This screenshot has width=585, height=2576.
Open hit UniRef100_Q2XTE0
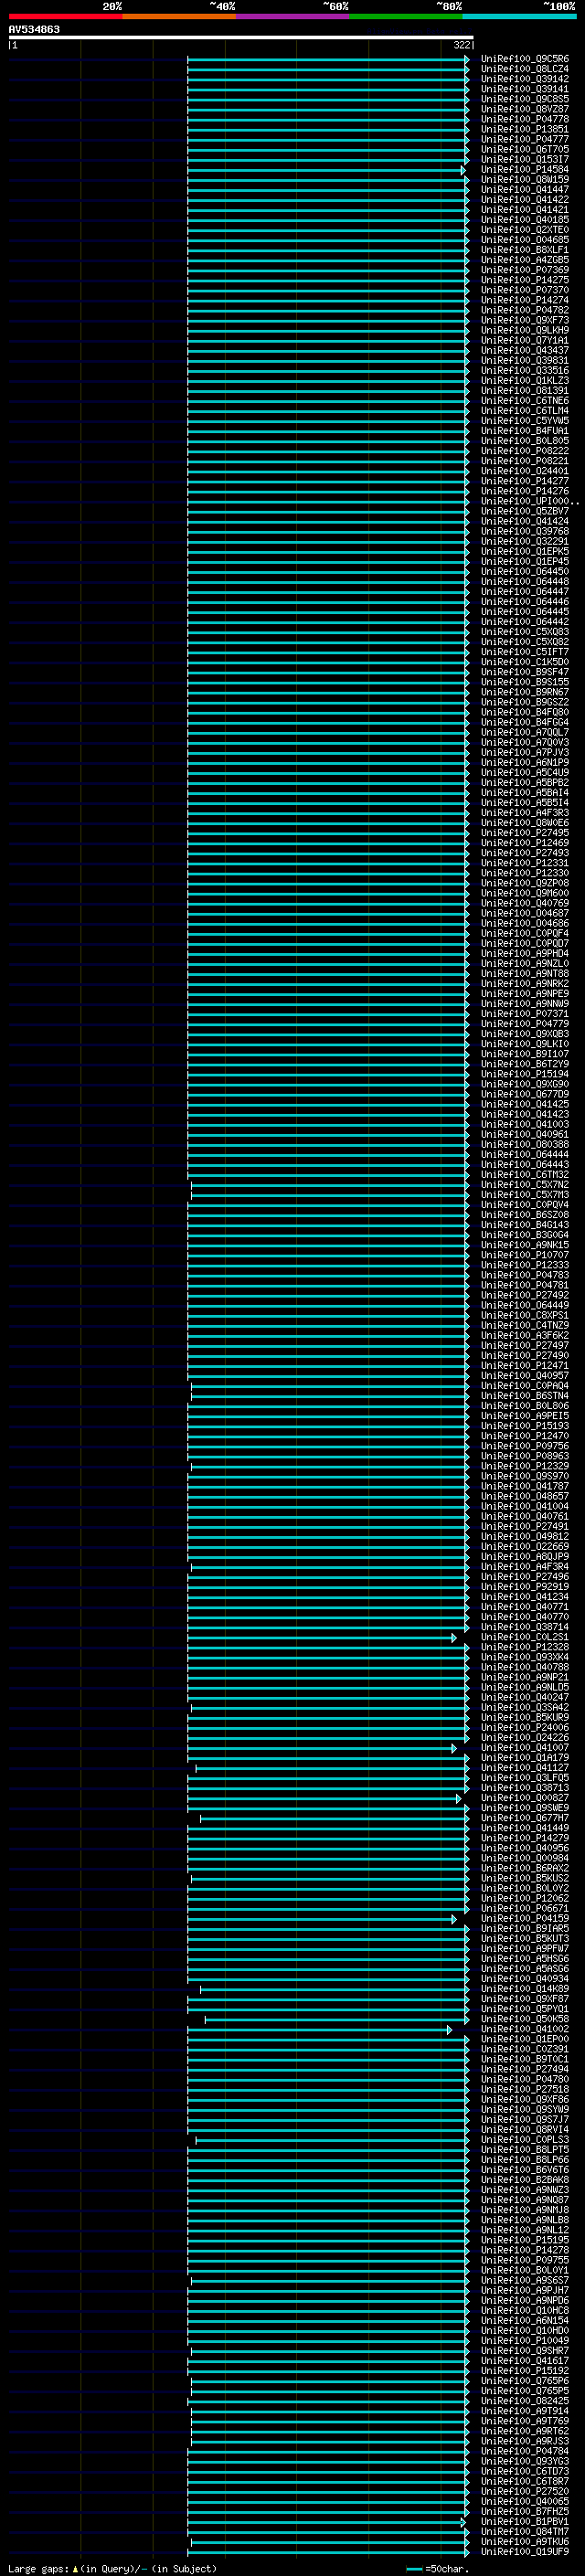click(525, 230)
